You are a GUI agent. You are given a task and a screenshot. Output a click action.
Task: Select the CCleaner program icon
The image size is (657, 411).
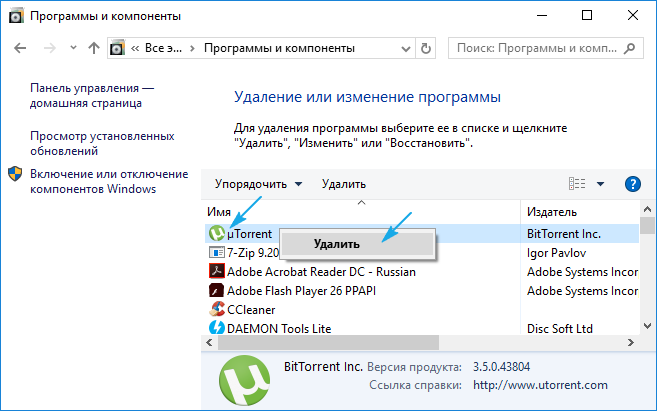coord(216,309)
